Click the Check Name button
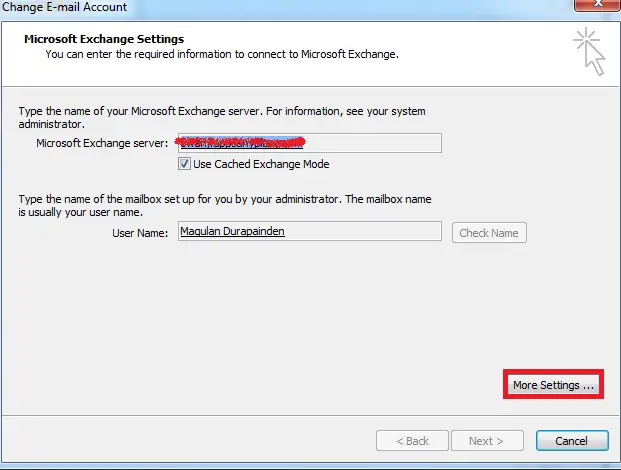Viewport: 621px width, 470px height. [489, 233]
